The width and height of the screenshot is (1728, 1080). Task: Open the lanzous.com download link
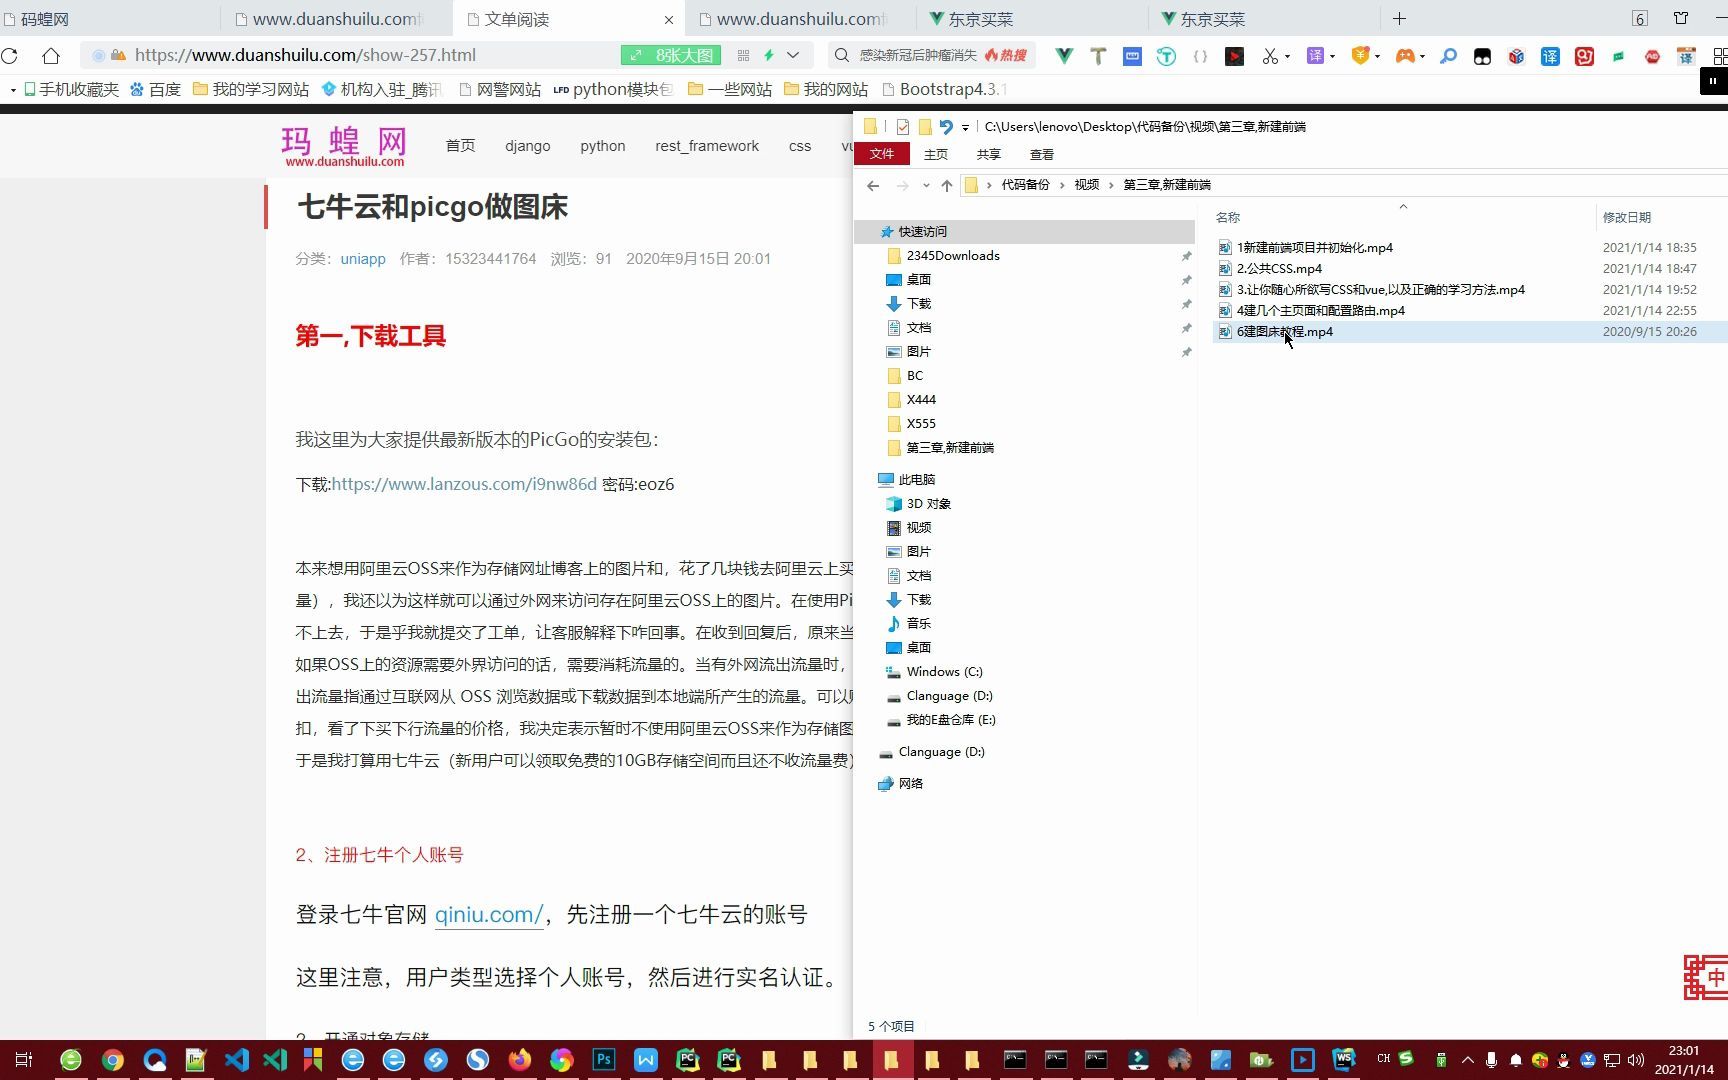pyautogui.click(x=464, y=484)
